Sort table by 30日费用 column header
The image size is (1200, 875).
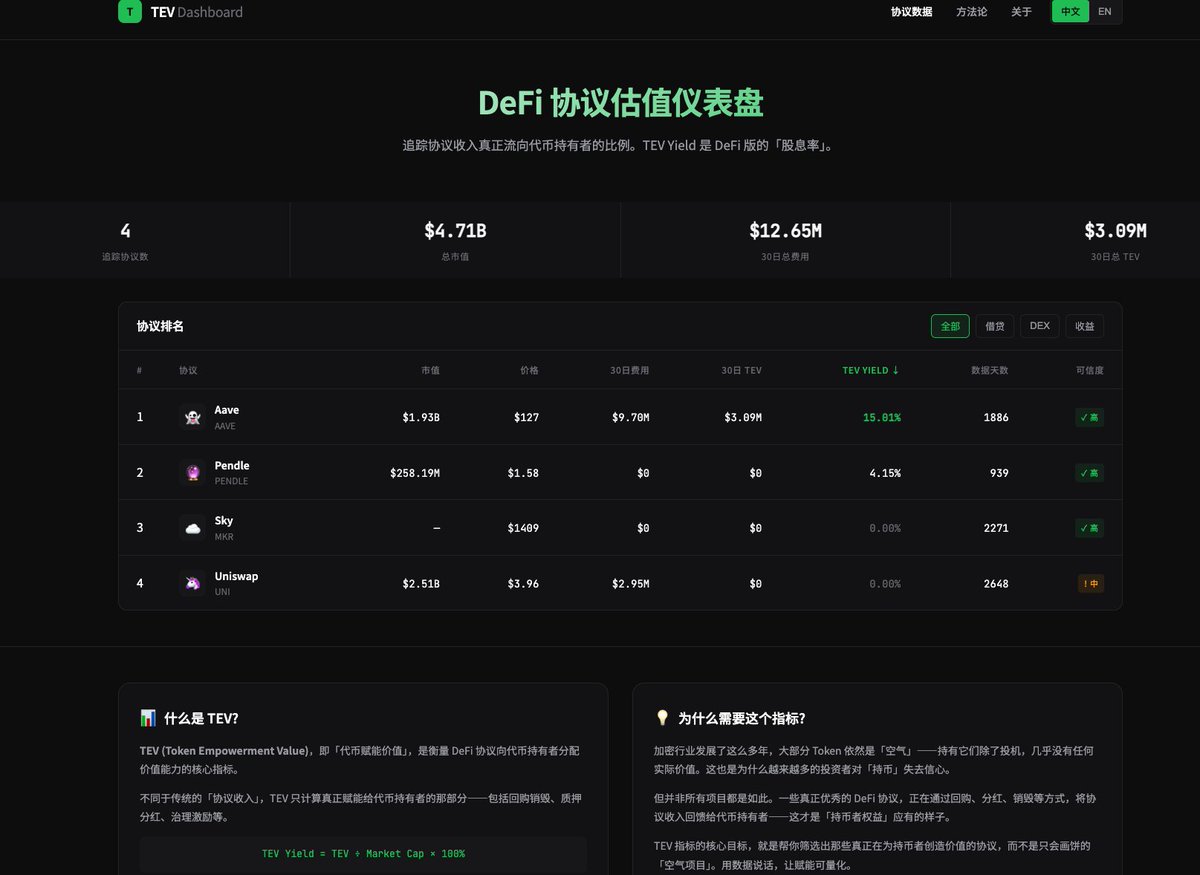click(x=630, y=370)
